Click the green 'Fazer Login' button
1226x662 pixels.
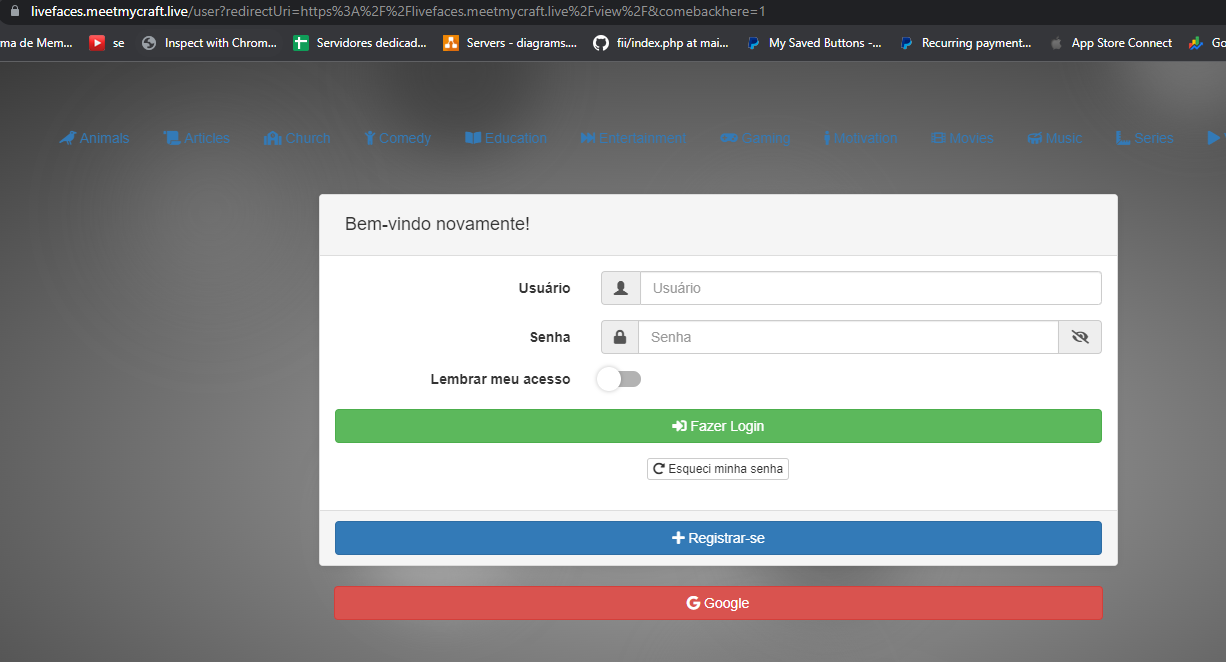click(x=718, y=426)
